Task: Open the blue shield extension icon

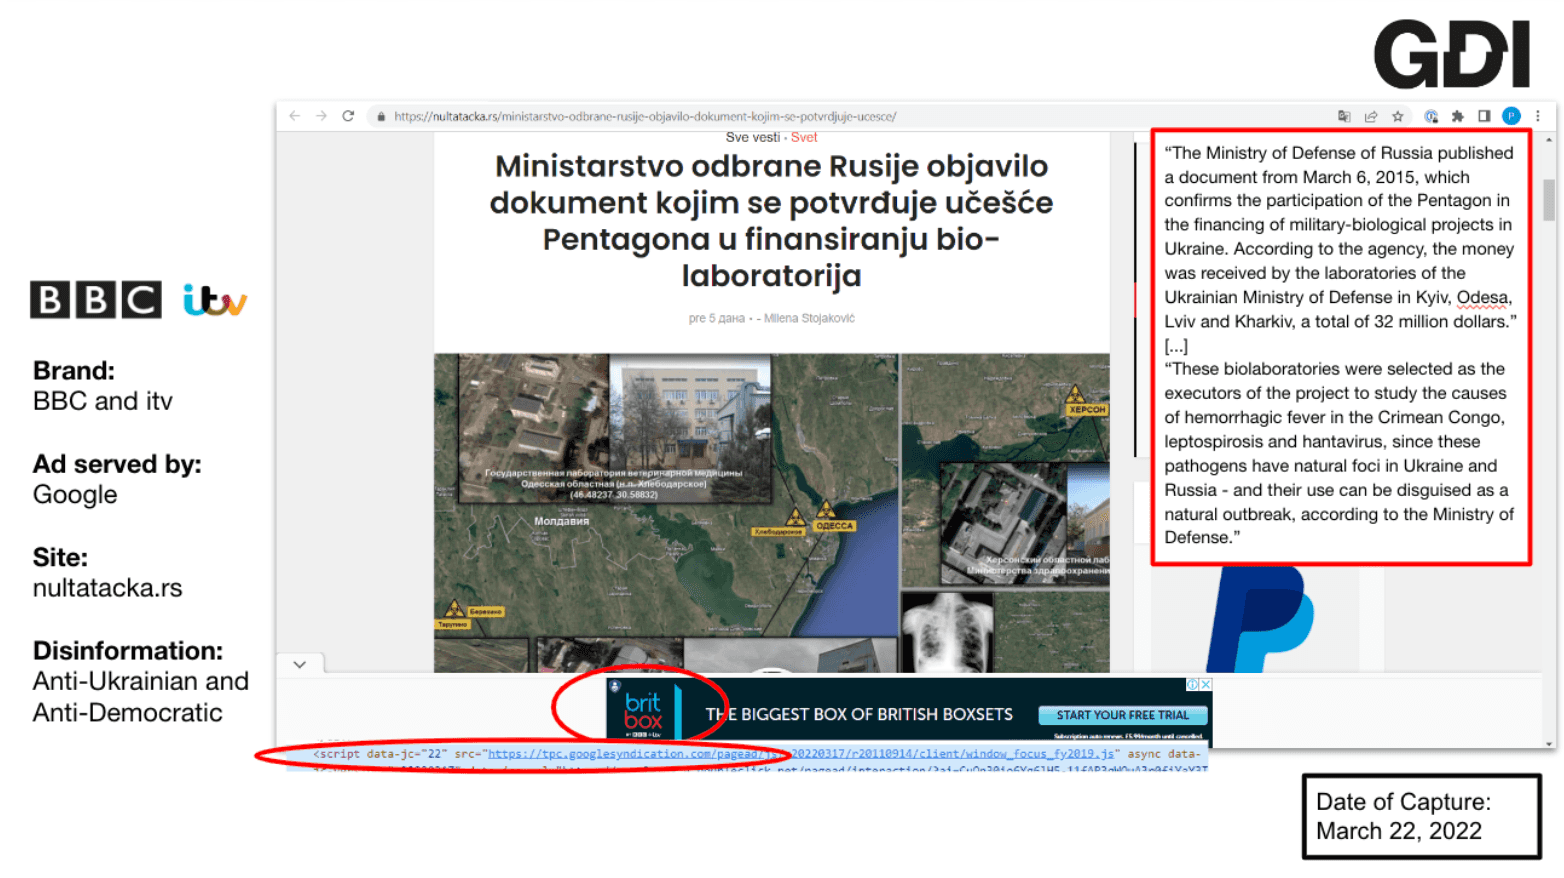Action: [1431, 116]
